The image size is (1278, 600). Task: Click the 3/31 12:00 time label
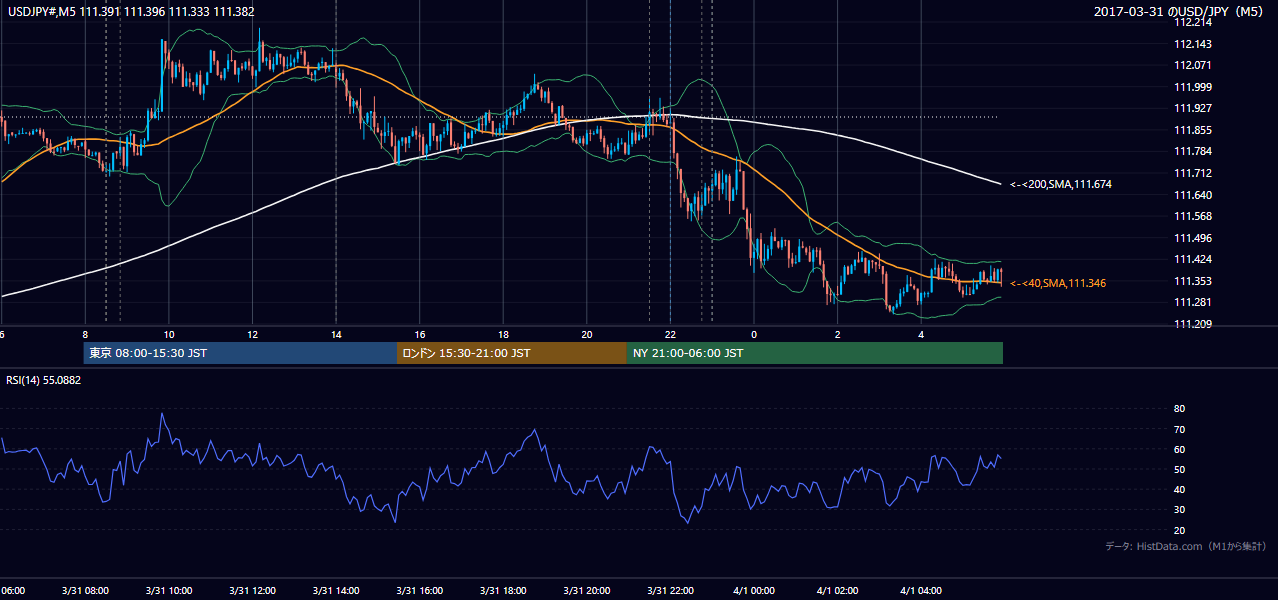click(253, 591)
